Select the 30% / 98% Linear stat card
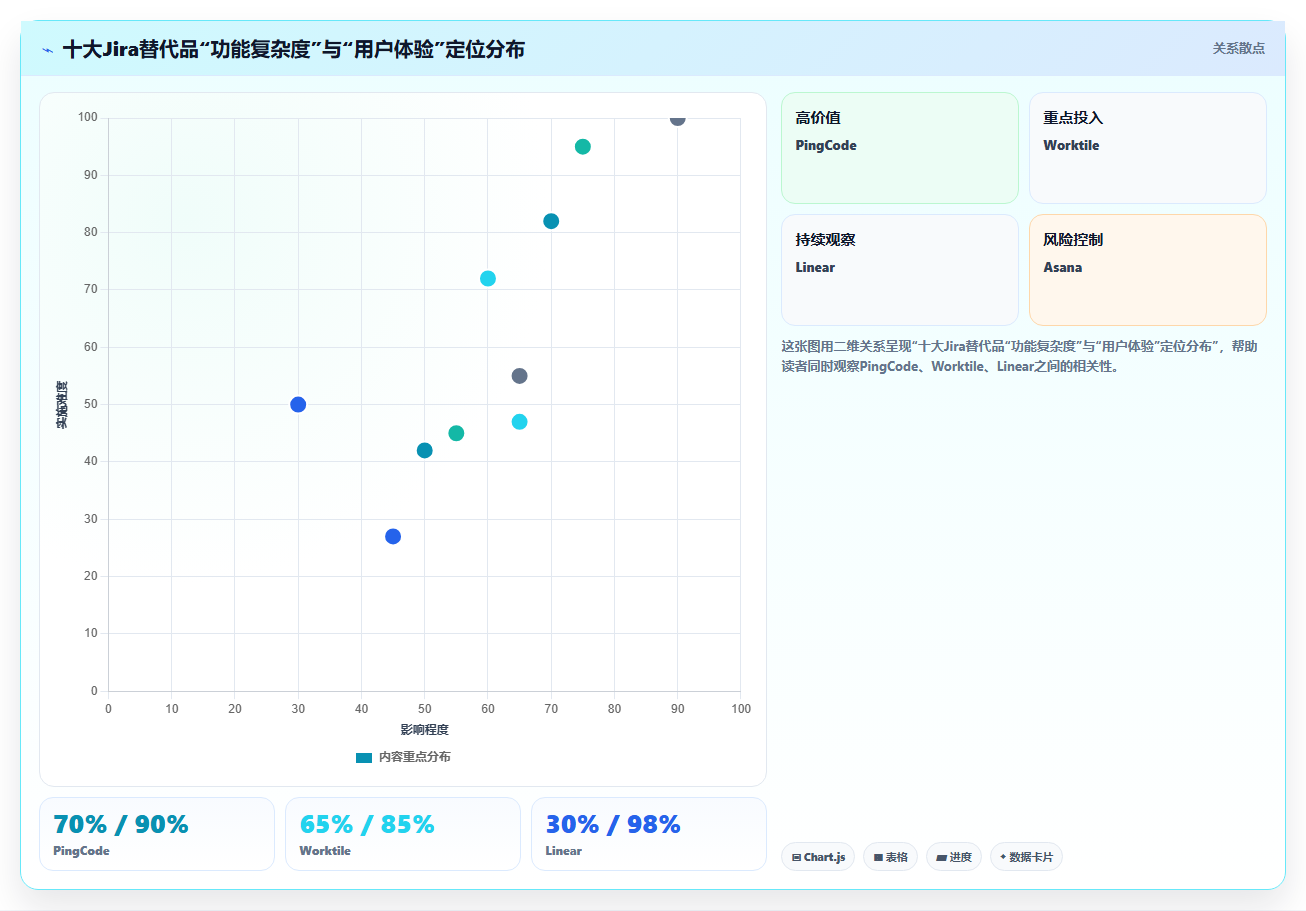This screenshot has height=911, width=1306. coord(649,834)
